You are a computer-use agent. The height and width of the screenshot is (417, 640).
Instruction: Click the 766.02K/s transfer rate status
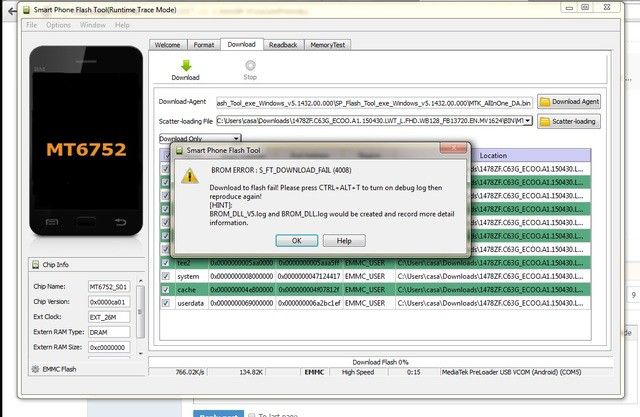coord(190,372)
